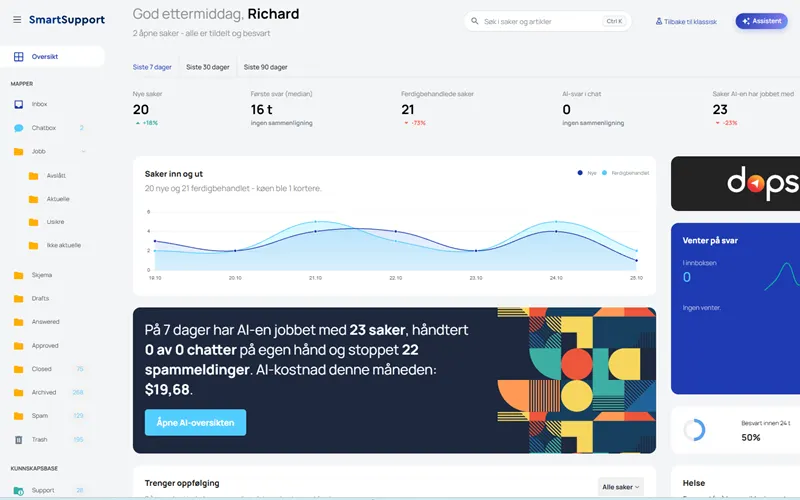Click the Saker inn og ut heading
800x500 pixels.
[173, 174]
